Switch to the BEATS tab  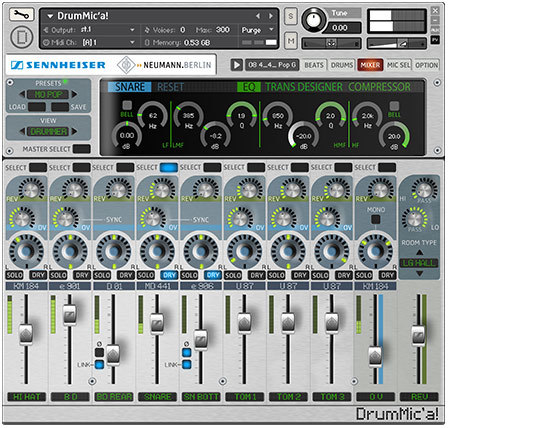coord(314,65)
